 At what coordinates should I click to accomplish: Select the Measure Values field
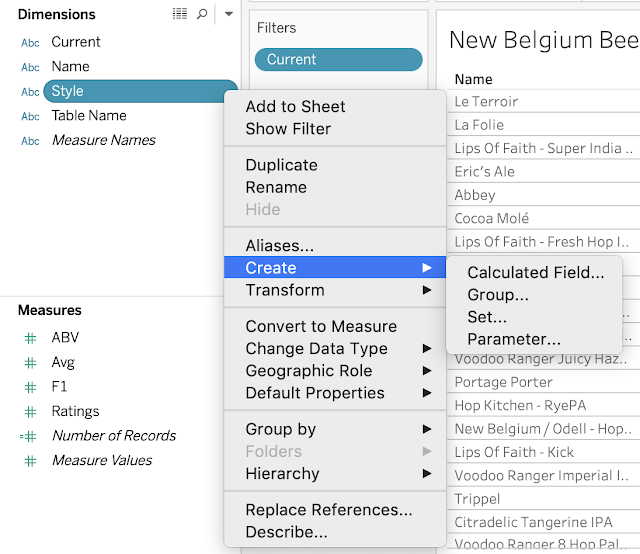click(101, 460)
